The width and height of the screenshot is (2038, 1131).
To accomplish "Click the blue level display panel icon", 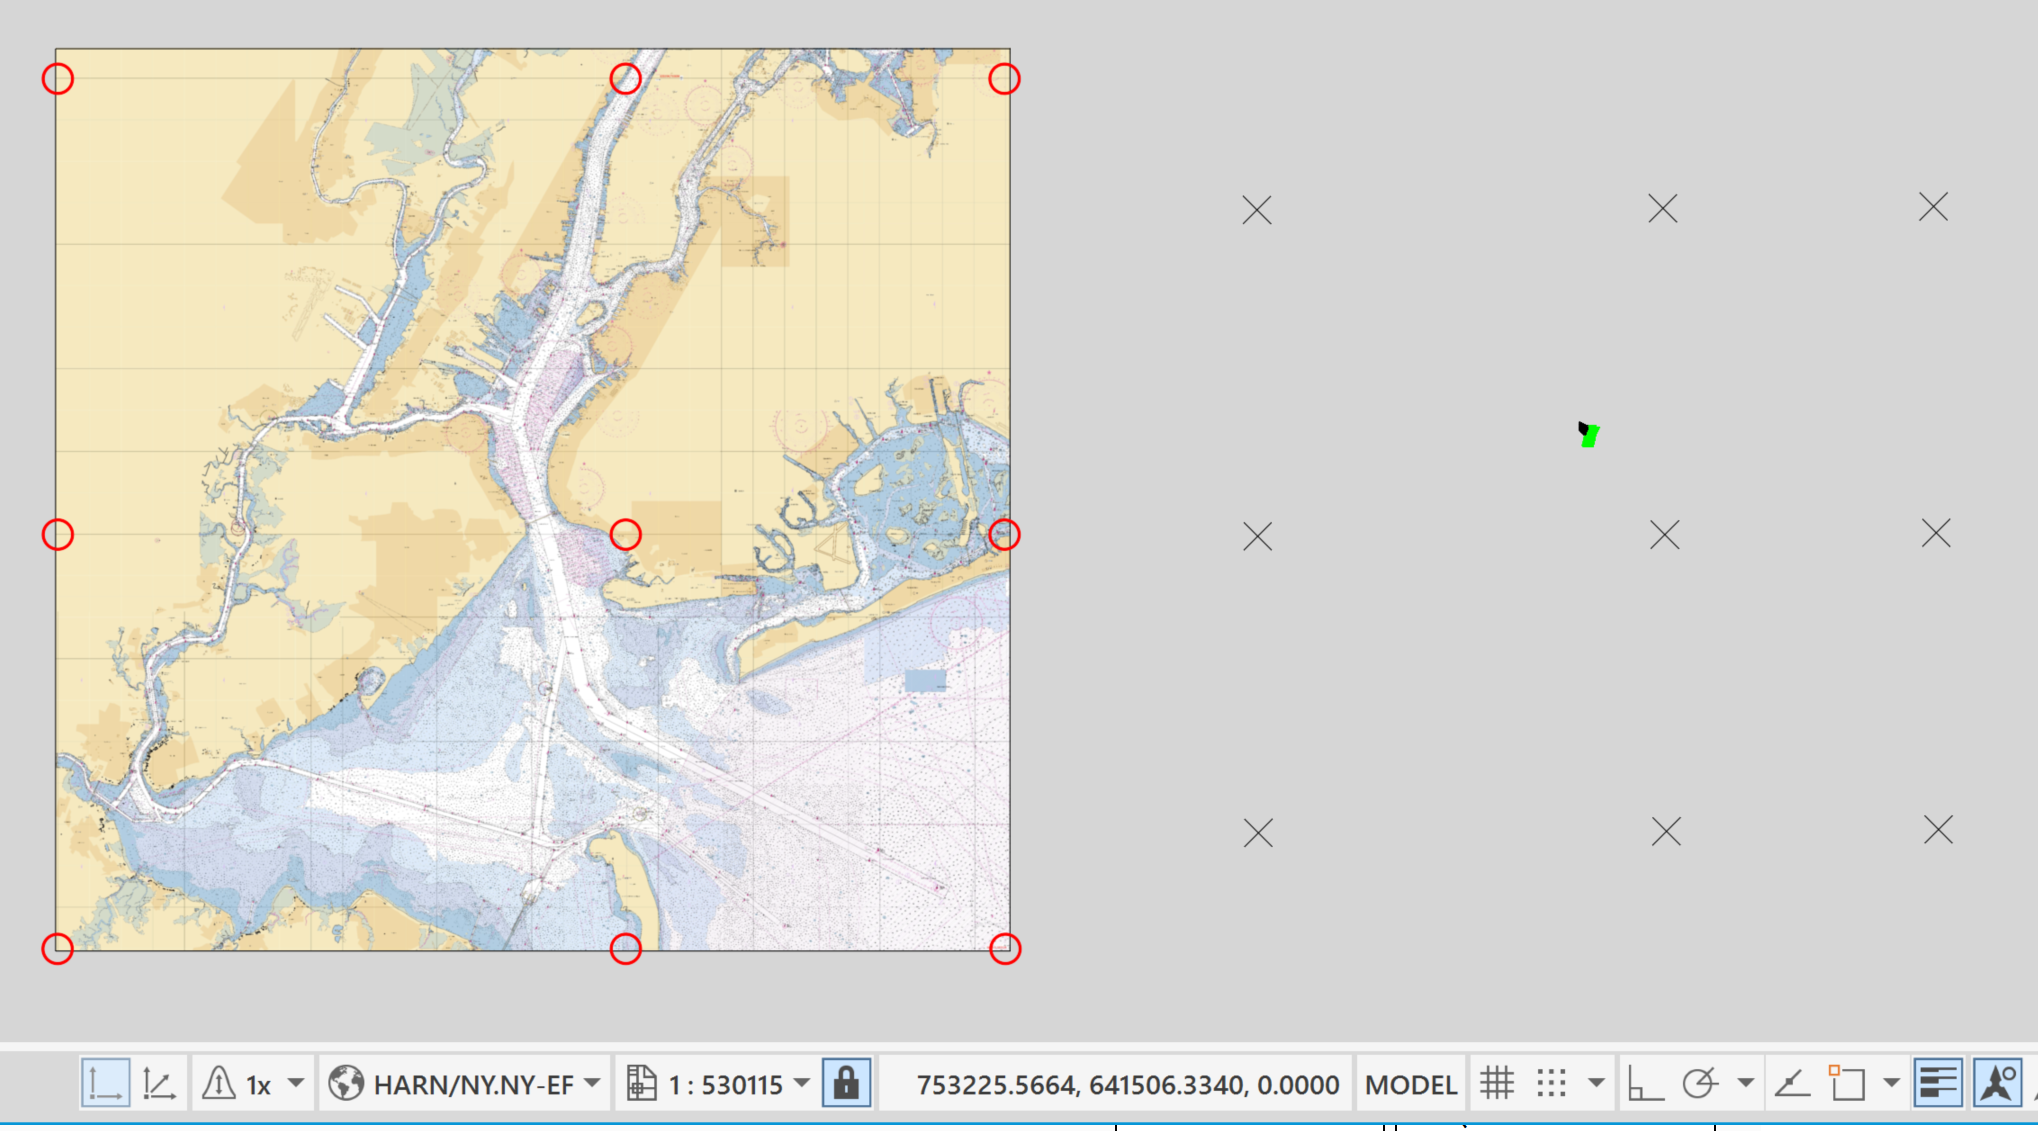I will 1938,1081.
